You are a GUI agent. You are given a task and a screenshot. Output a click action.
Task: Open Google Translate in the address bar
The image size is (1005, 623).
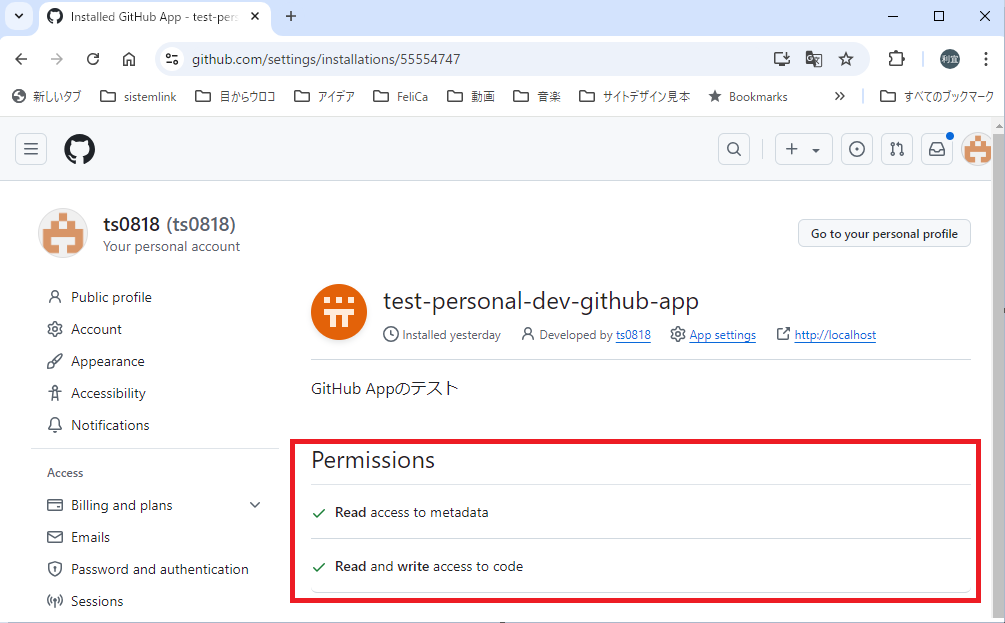coord(813,59)
